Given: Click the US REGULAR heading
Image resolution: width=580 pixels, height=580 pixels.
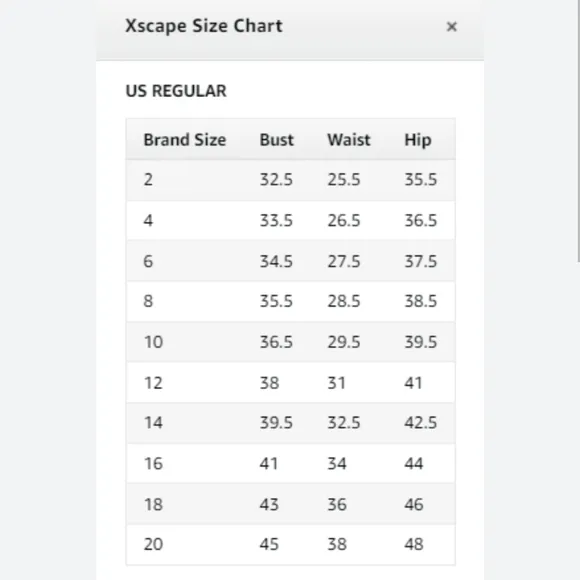Looking at the screenshot, I should point(176,91).
